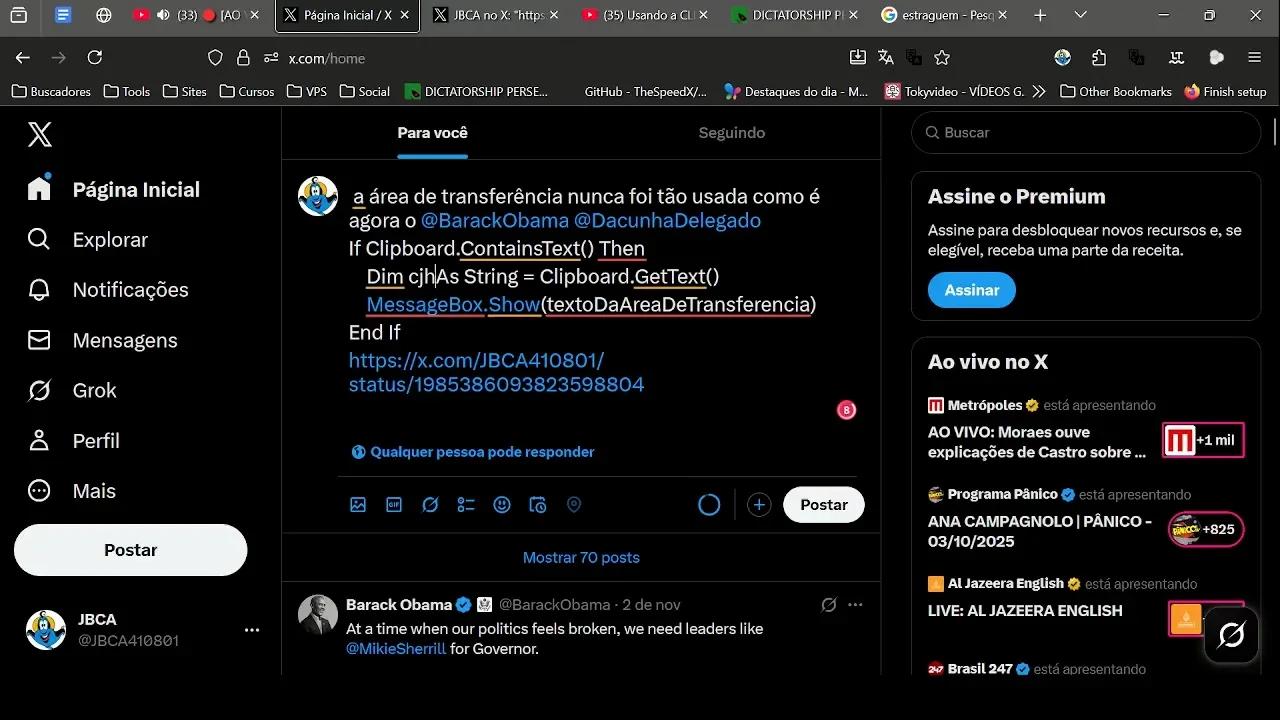Bookmark this page with the star
This screenshot has width=1280, height=720.
pyautogui.click(x=942, y=58)
